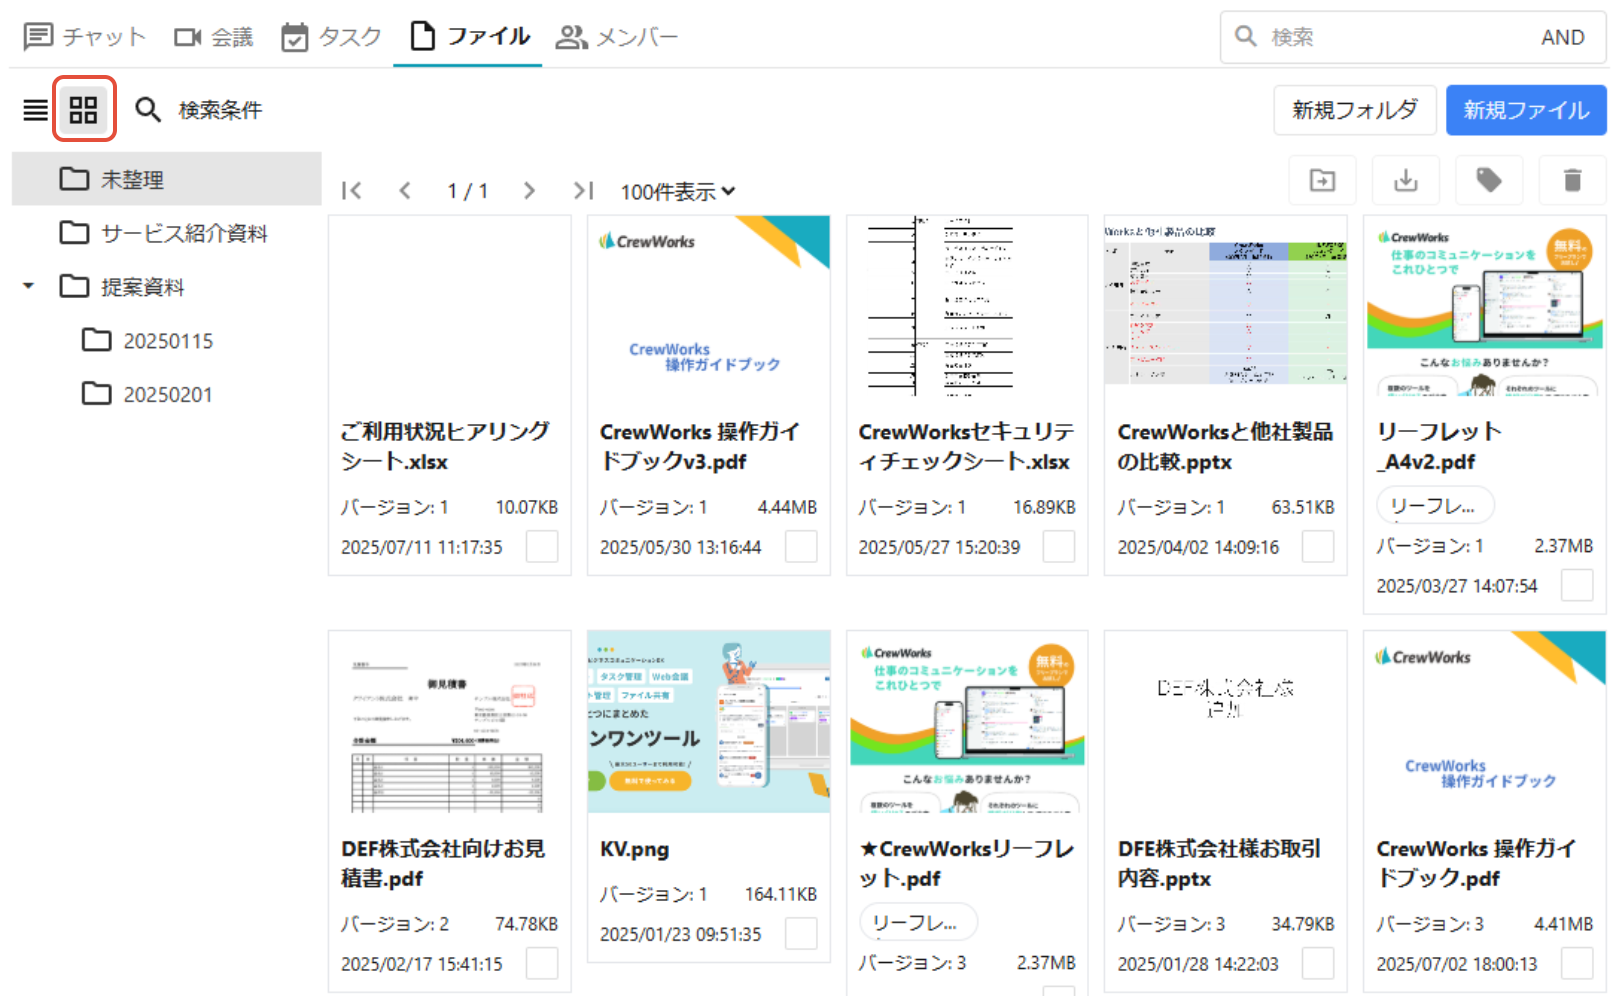The height and width of the screenshot is (996, 1619).
Task: Click file name DEF株式会社向けお見積書.pdf
Action: 443,863
